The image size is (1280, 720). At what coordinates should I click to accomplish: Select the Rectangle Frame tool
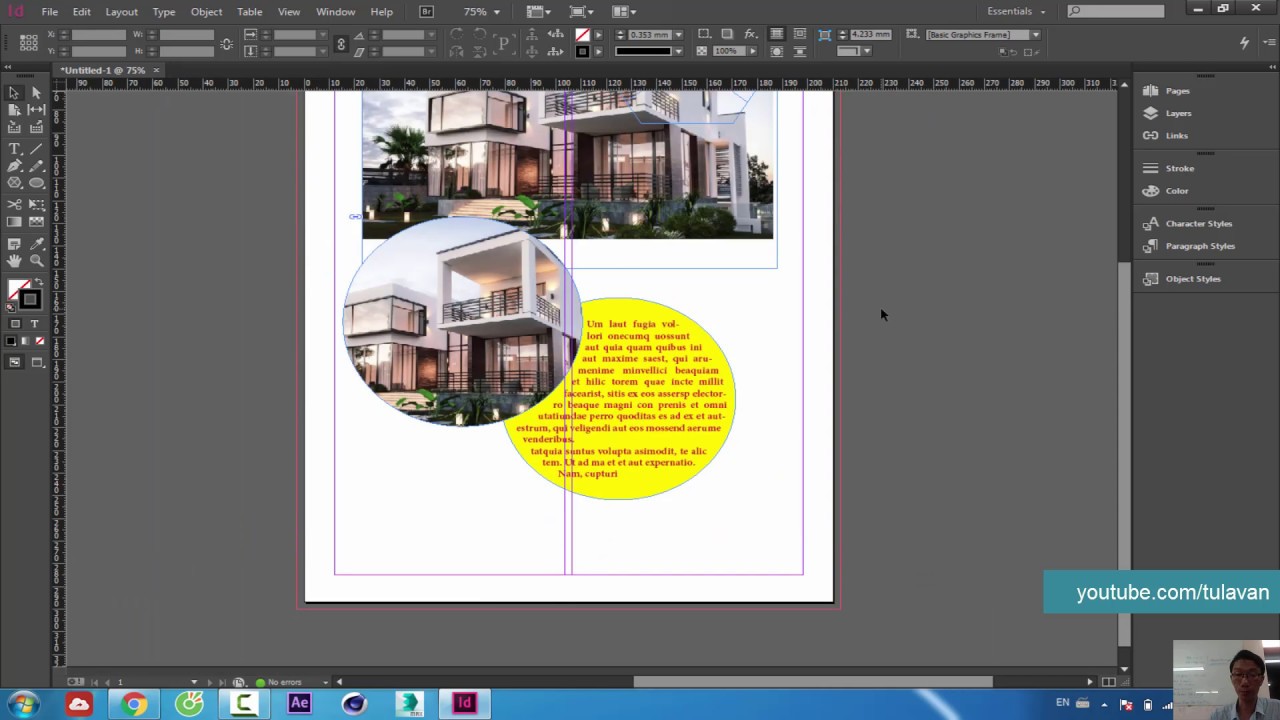(14, 182)
